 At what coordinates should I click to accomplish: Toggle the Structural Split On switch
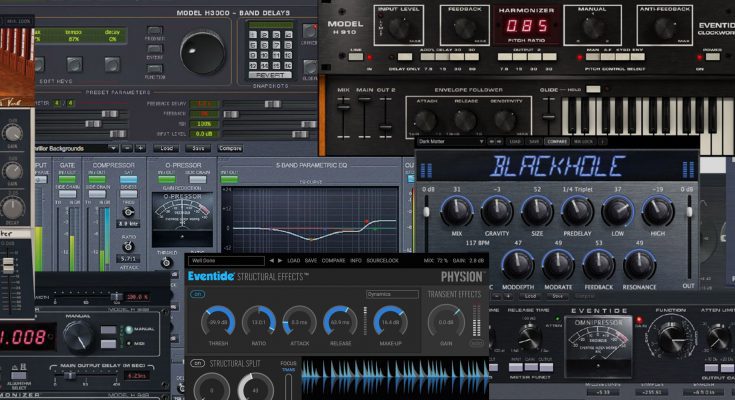coord(198,362)
